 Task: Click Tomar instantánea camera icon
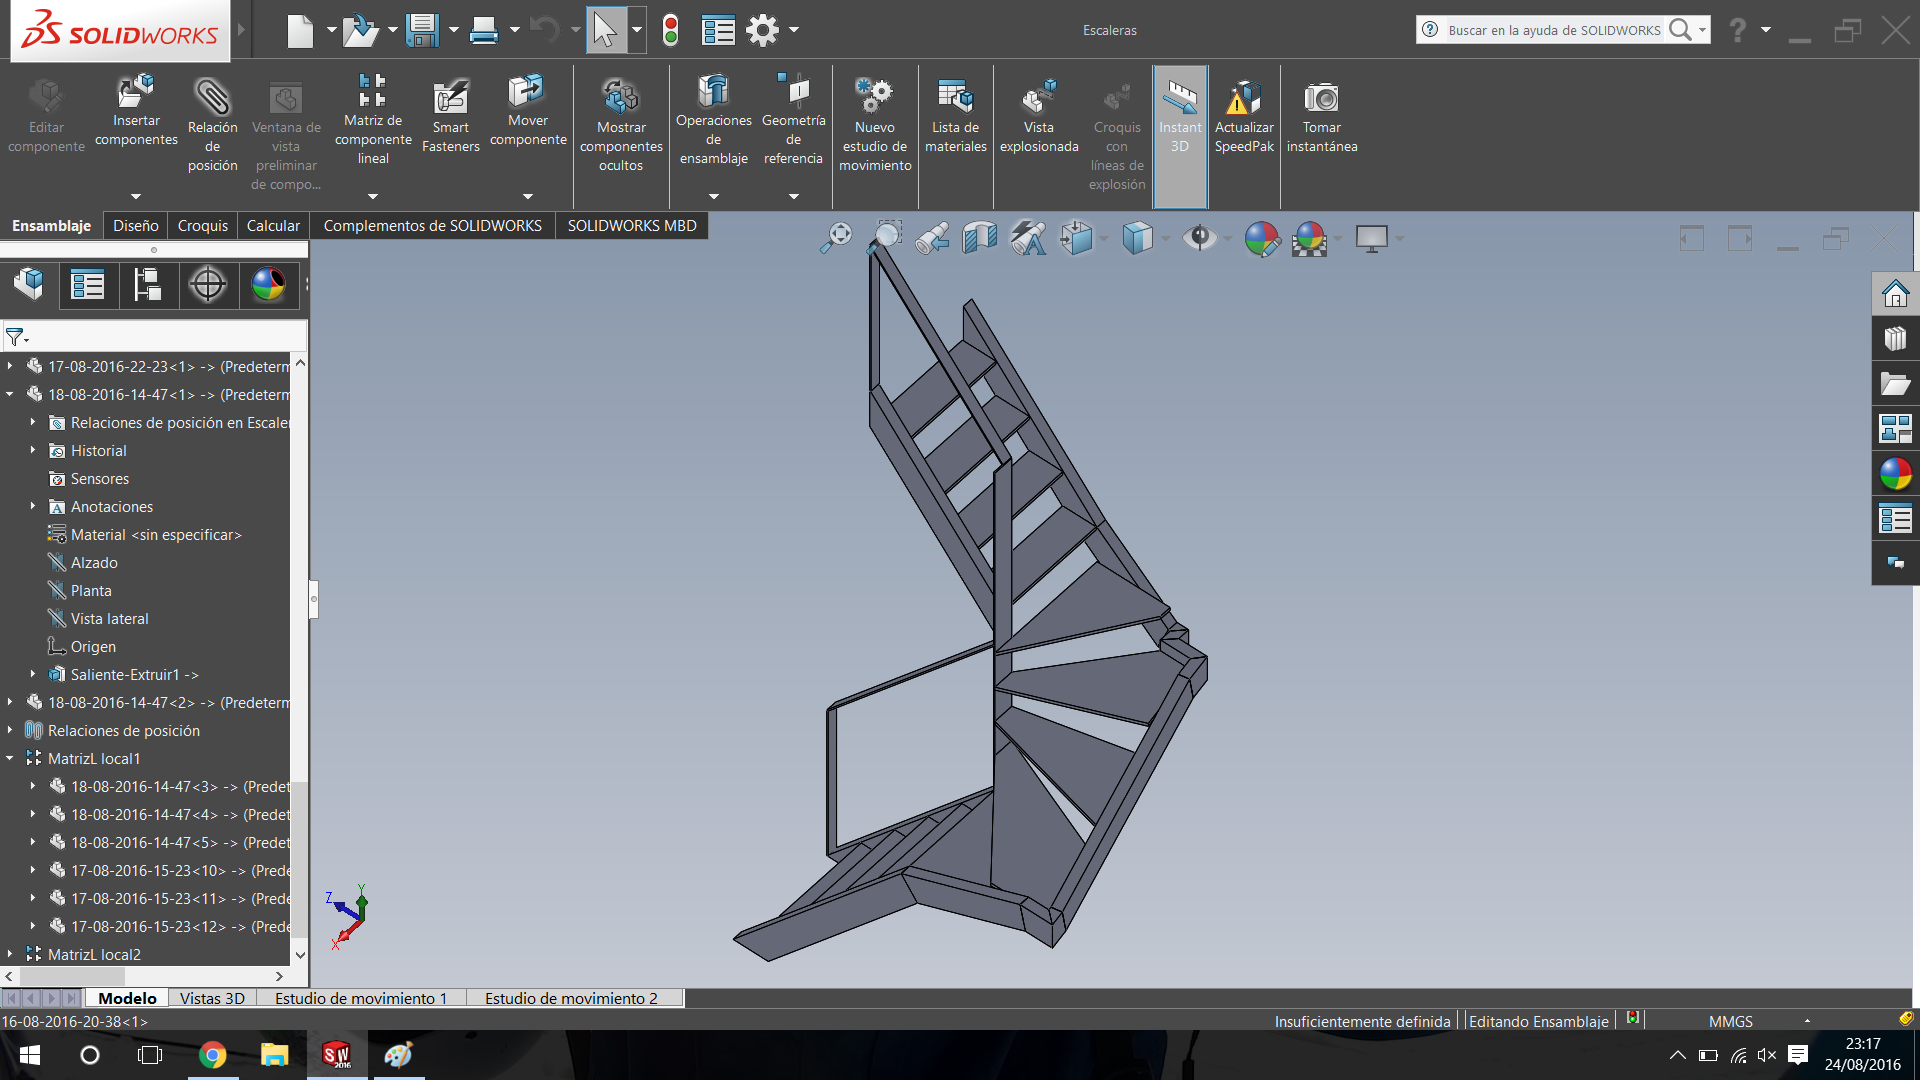pos(1321,98)
